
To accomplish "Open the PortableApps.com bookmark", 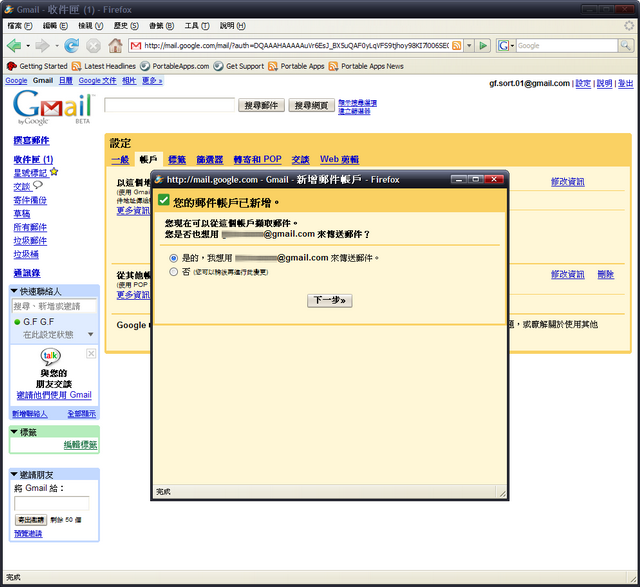I will [x=175, y=66].
